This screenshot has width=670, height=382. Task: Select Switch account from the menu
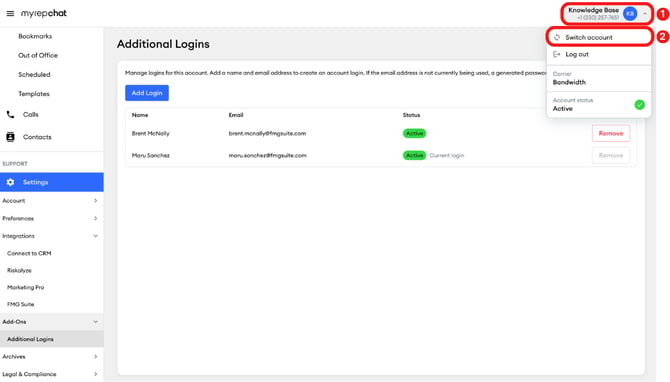599,37
